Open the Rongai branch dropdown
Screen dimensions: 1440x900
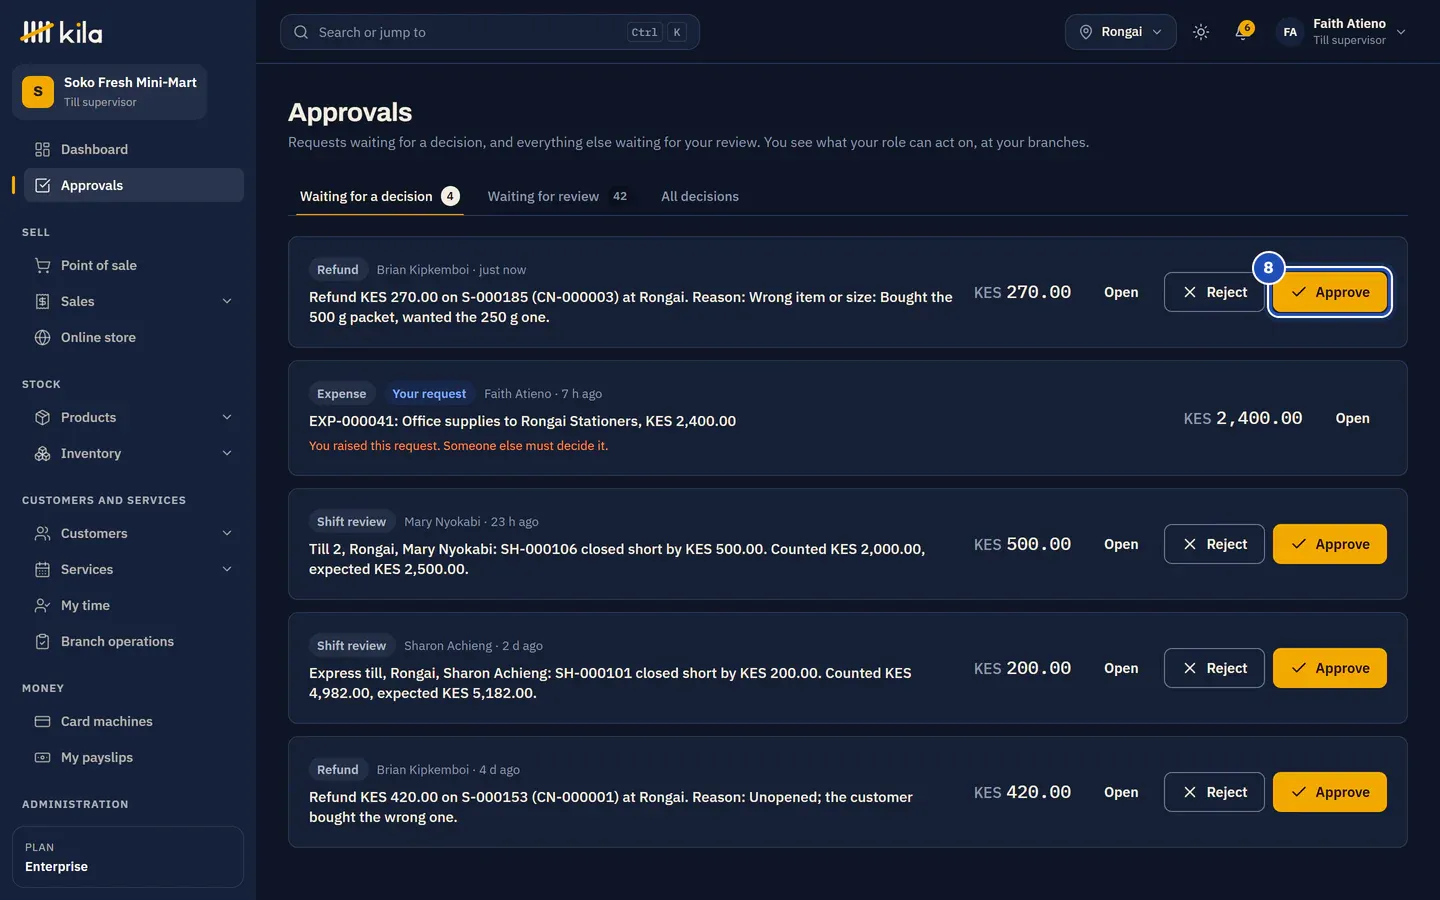(1121, 32)
